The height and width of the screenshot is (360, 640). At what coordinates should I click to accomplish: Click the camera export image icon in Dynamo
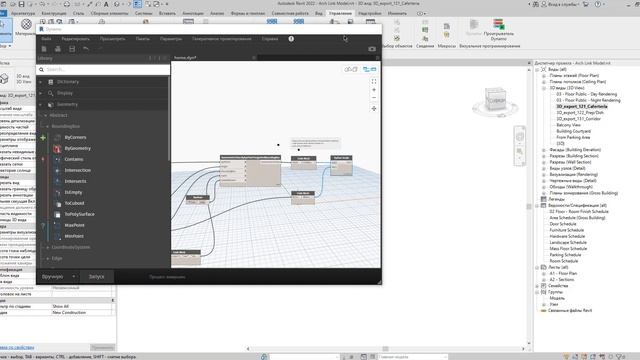(372, 49)
